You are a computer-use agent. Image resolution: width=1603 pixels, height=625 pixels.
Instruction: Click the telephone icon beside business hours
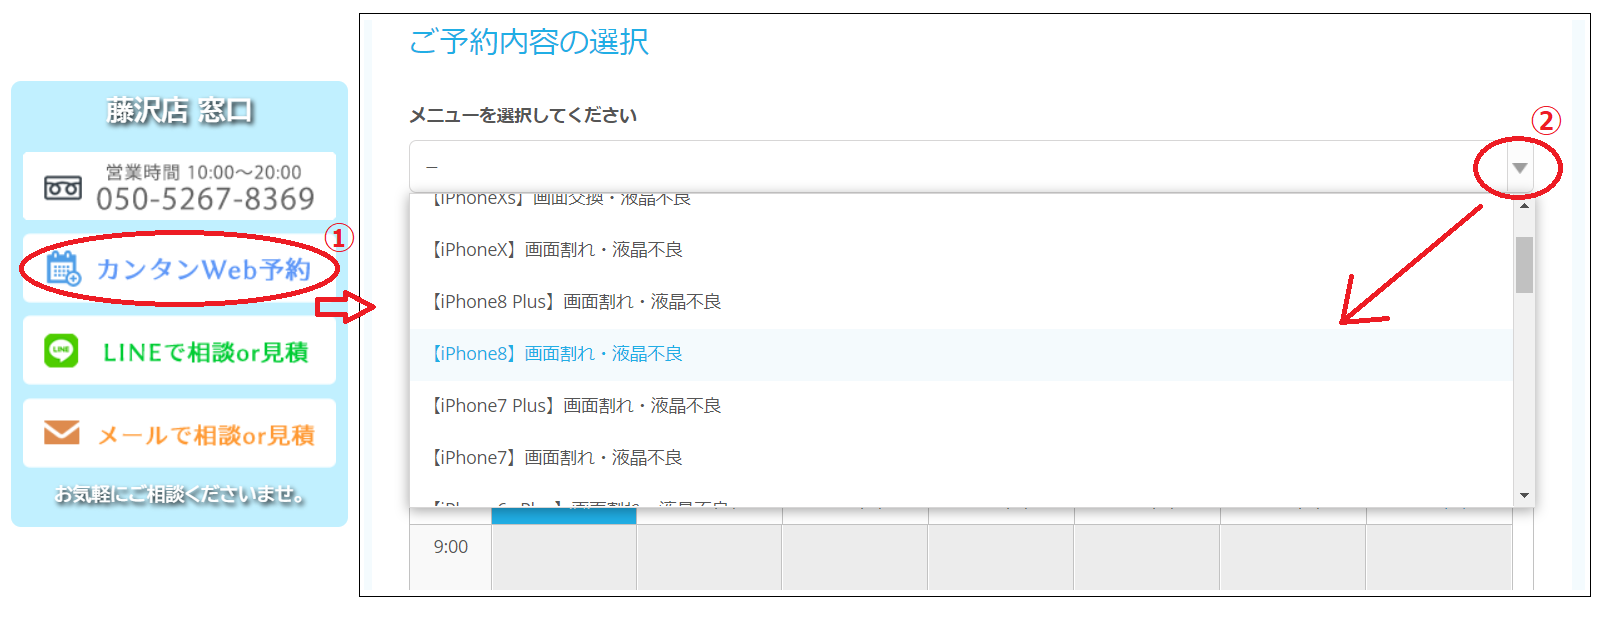coord(63,187)
